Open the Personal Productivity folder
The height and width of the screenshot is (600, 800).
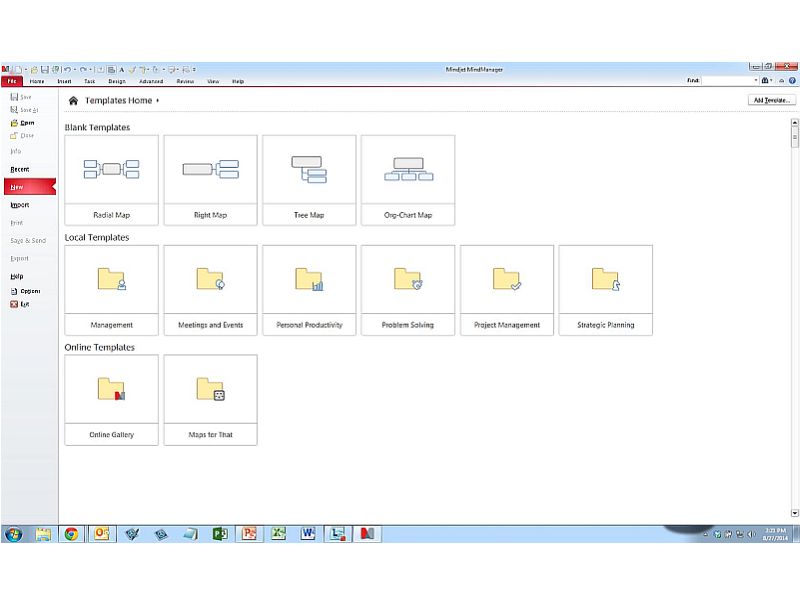click(x=309, y=290)
